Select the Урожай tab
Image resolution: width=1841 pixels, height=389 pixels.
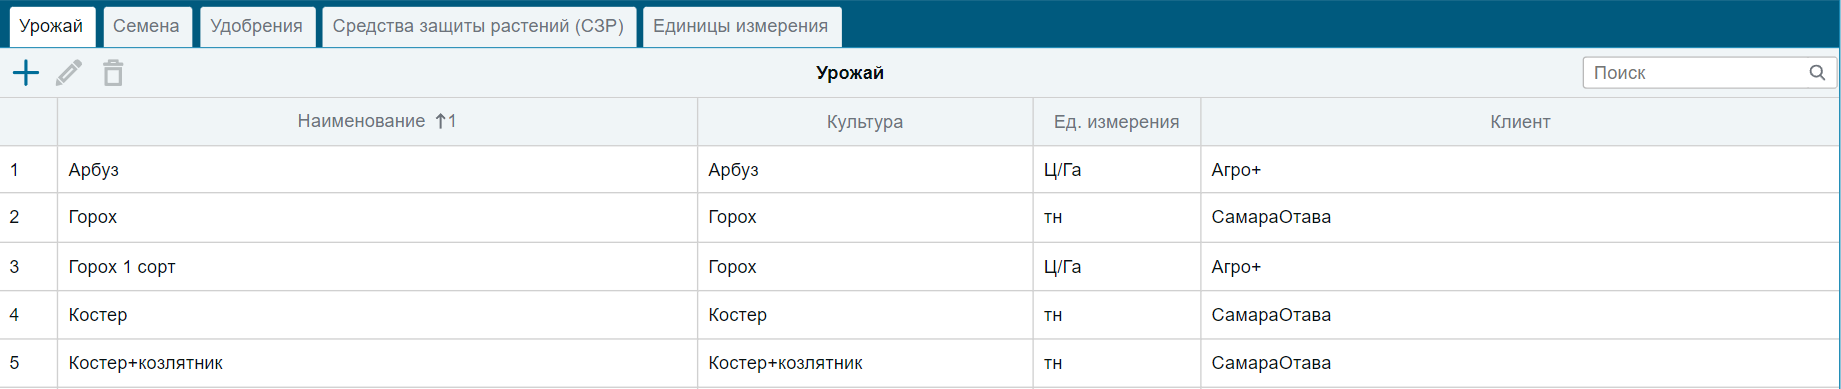point(51,26)
